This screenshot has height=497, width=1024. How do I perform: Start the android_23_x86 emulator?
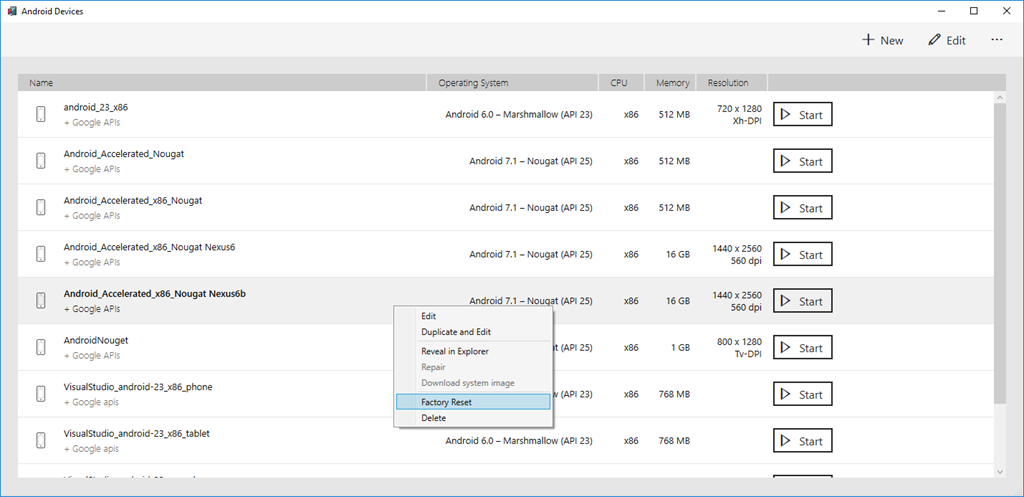(802, 115)
